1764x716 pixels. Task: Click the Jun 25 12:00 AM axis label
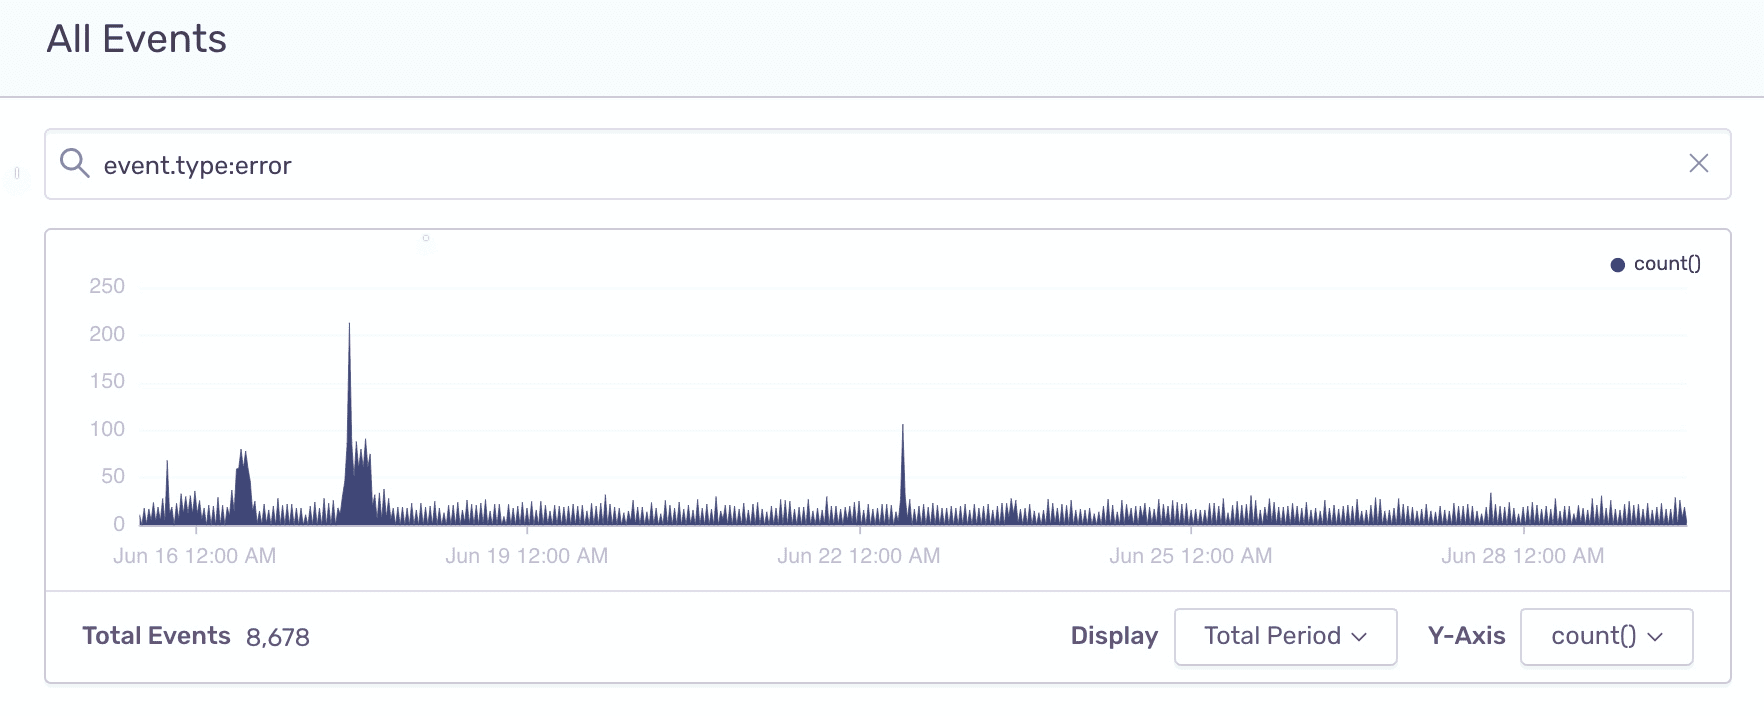pyautogui.click(x=1190, y=556)
